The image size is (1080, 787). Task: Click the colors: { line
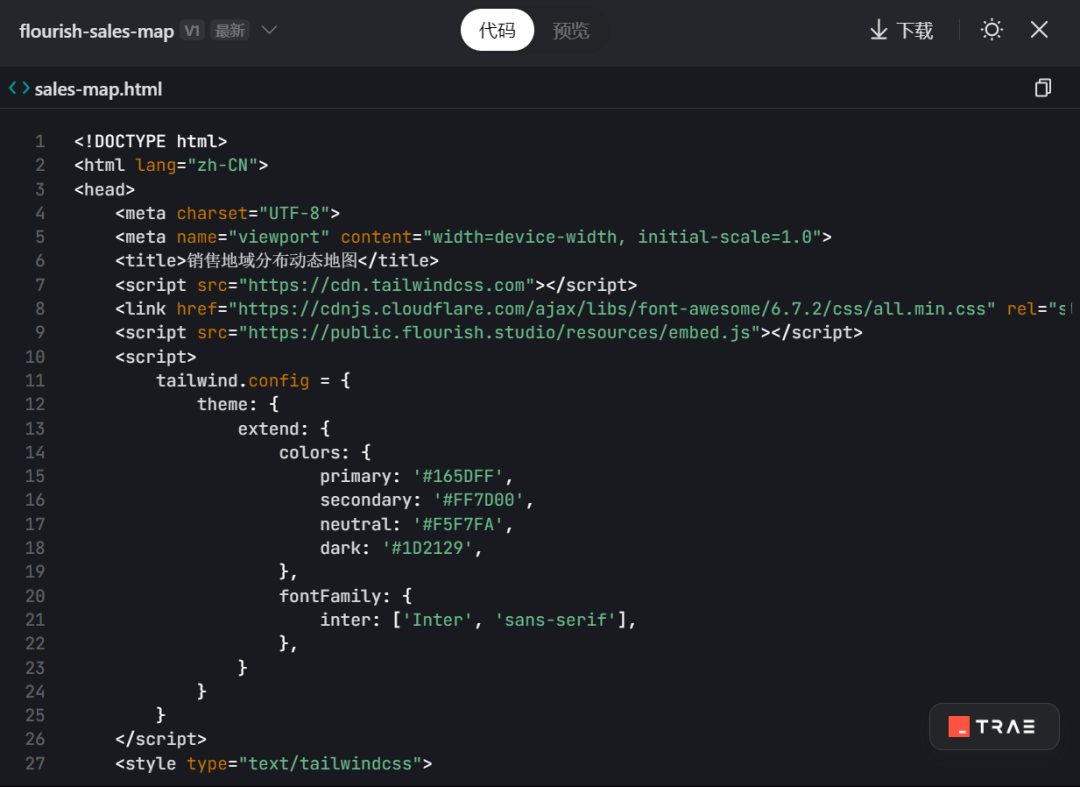click(x=325, y=452)
